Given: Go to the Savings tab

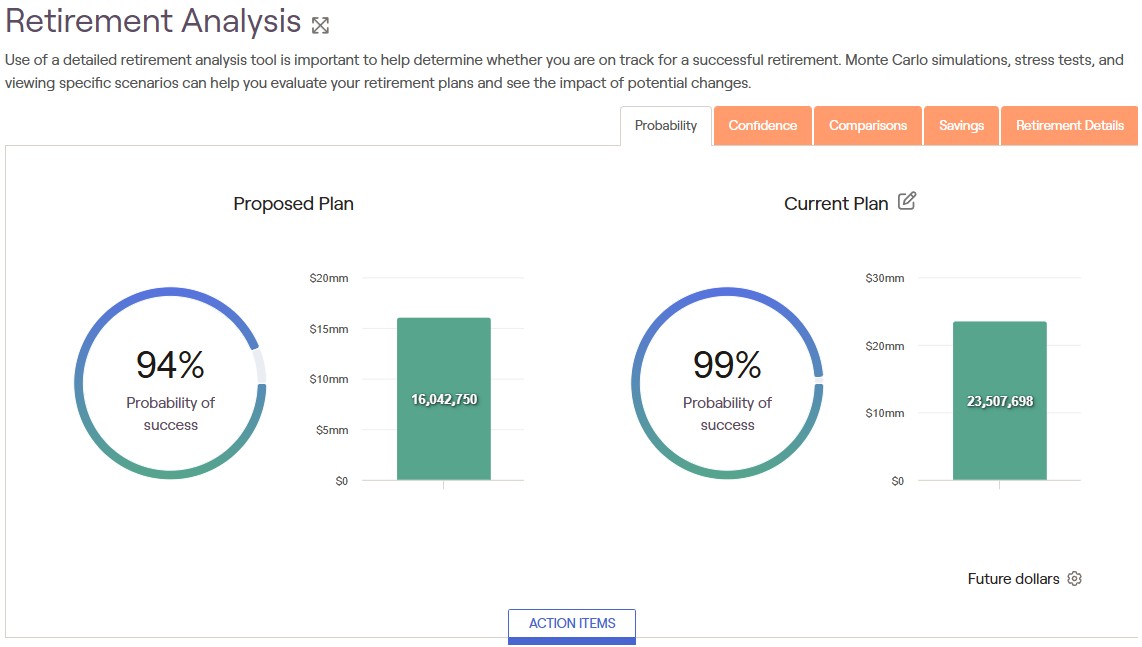Looking at the screenshot, I should 961,126.
